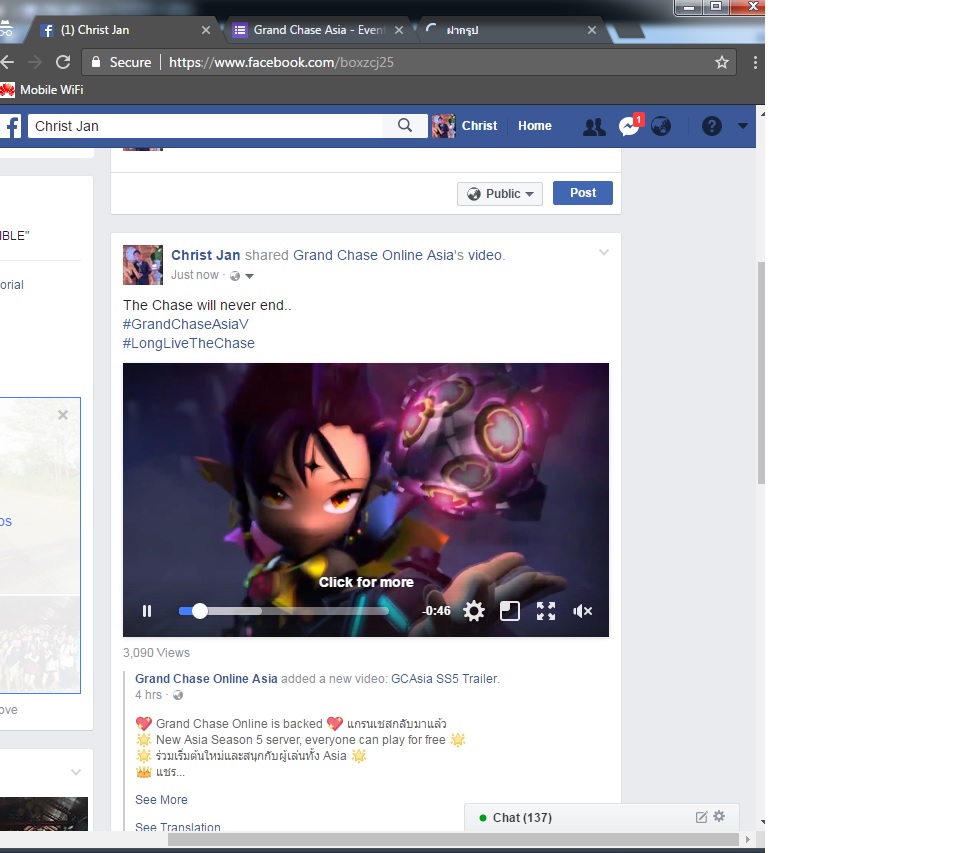Go to Home in the navbar
960x853 pixels.
(x=534, y=126)
